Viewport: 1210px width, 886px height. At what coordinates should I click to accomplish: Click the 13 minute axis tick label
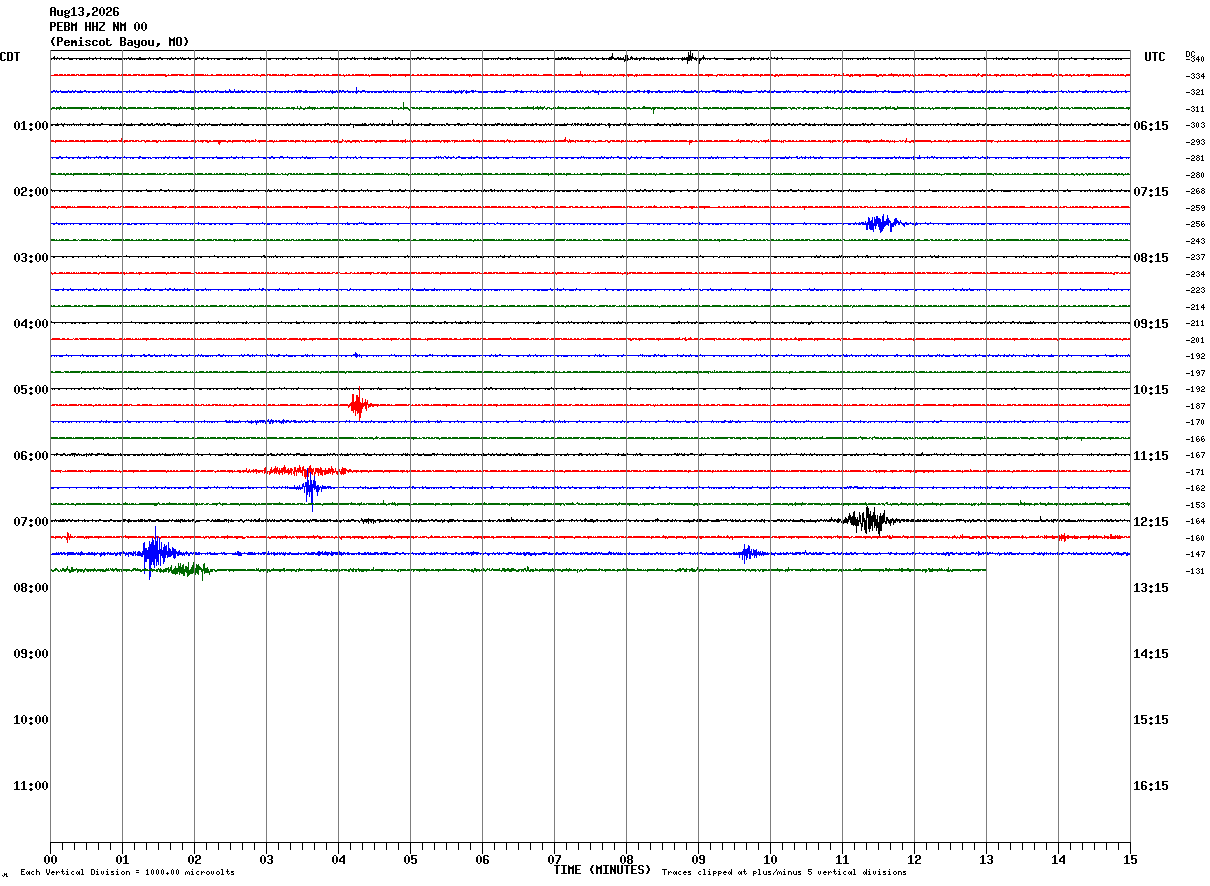pos(986,859)
